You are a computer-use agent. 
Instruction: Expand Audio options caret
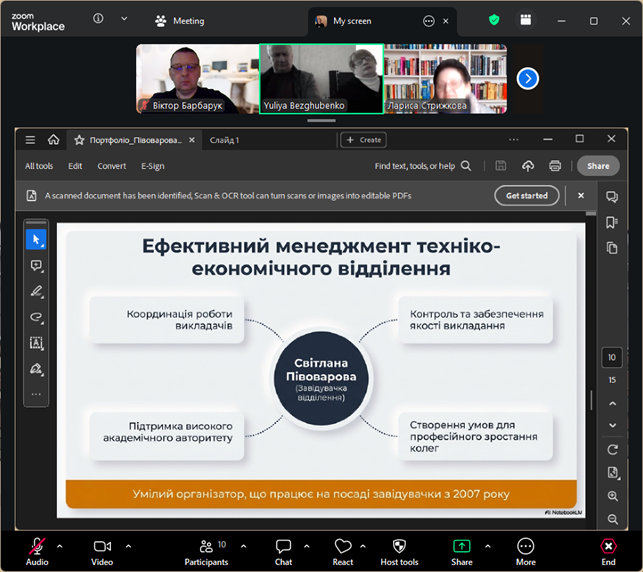pos(59,546)
